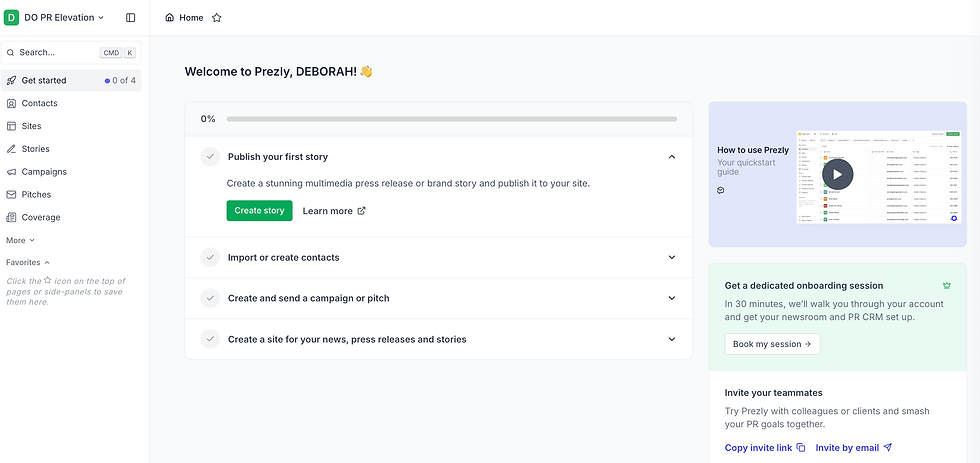Screen dimensions: 980x463
Task: Click the Campaigns megaphone icon
Action: point(11,172)
